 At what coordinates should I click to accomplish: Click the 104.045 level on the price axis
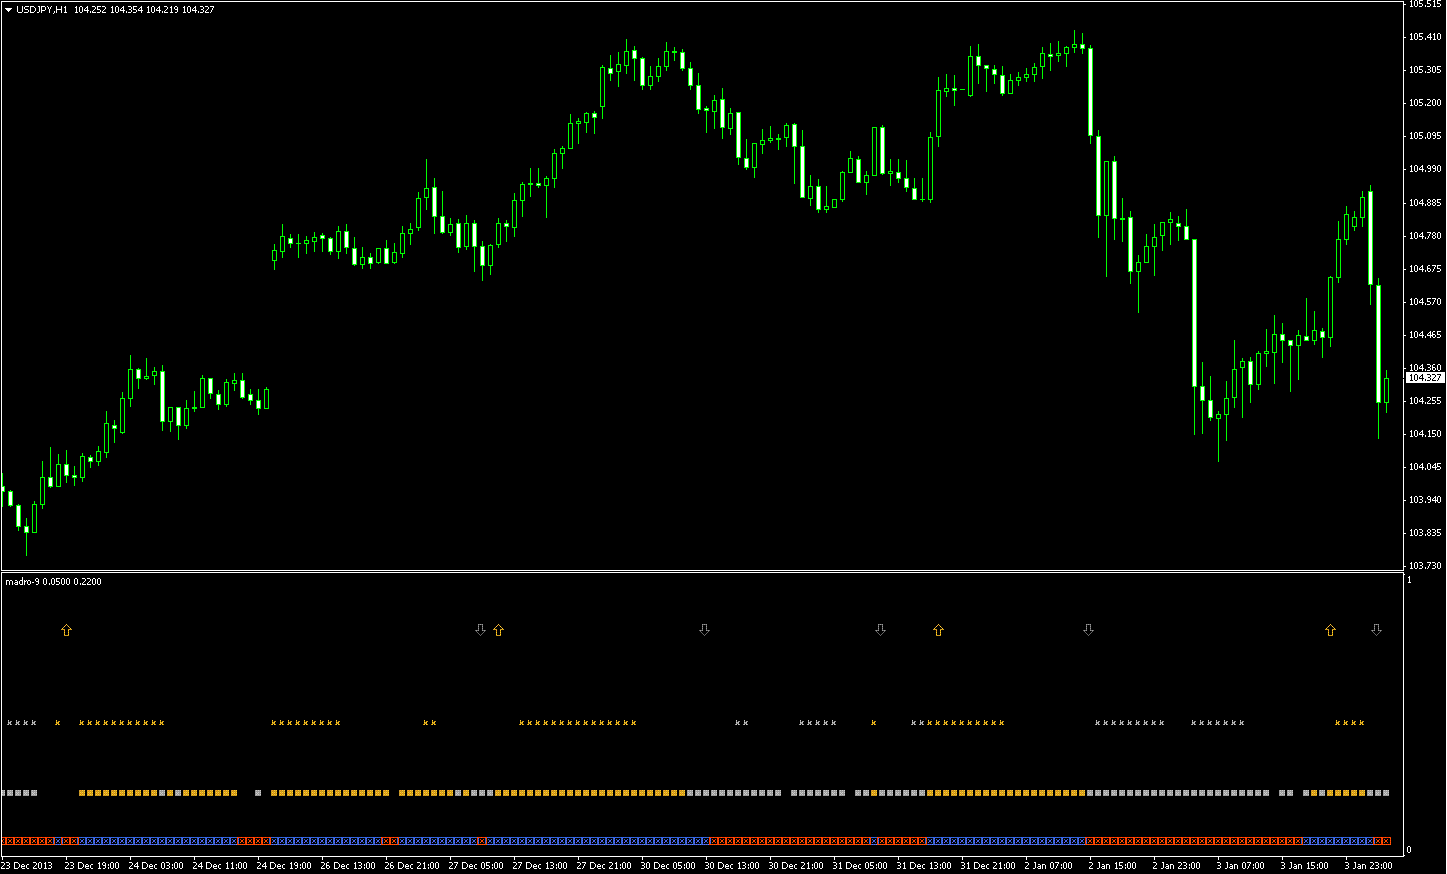coord(1425,467)
